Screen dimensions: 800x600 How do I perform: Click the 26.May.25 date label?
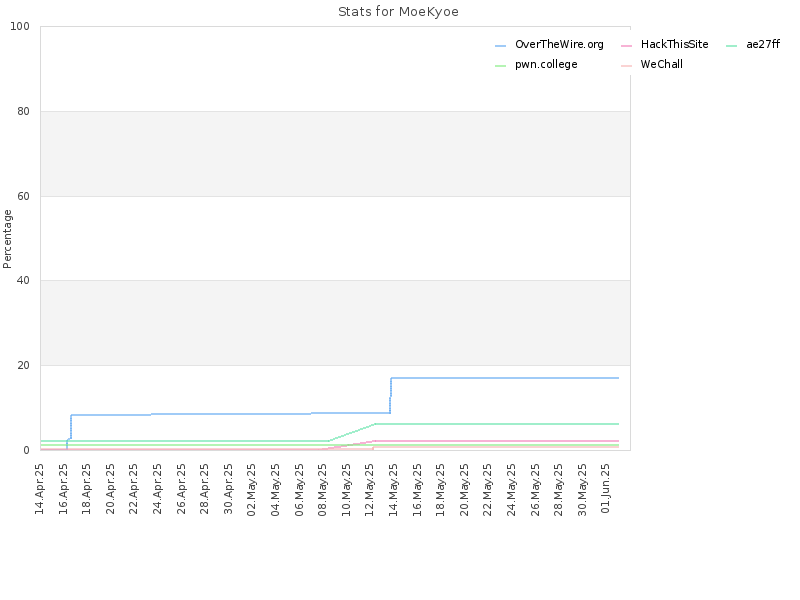pos(535,490)
